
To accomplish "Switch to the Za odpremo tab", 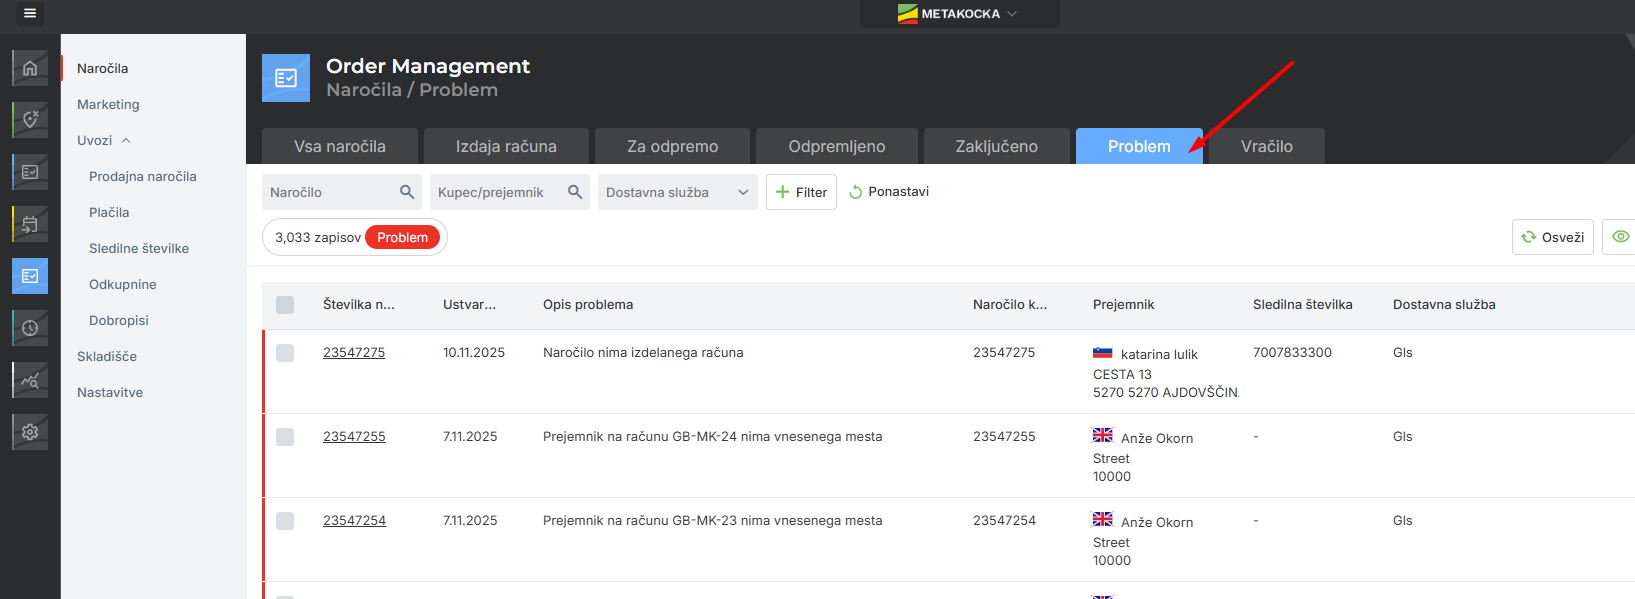I will pos(672,146).
